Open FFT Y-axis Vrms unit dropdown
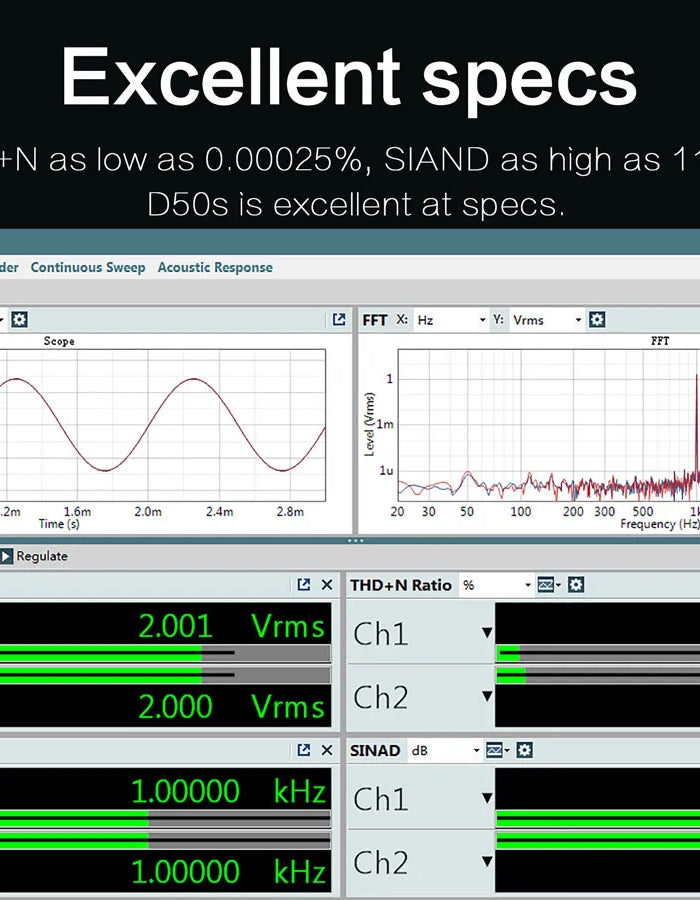This screenshot has width=700, height=900. click(547, 320)
